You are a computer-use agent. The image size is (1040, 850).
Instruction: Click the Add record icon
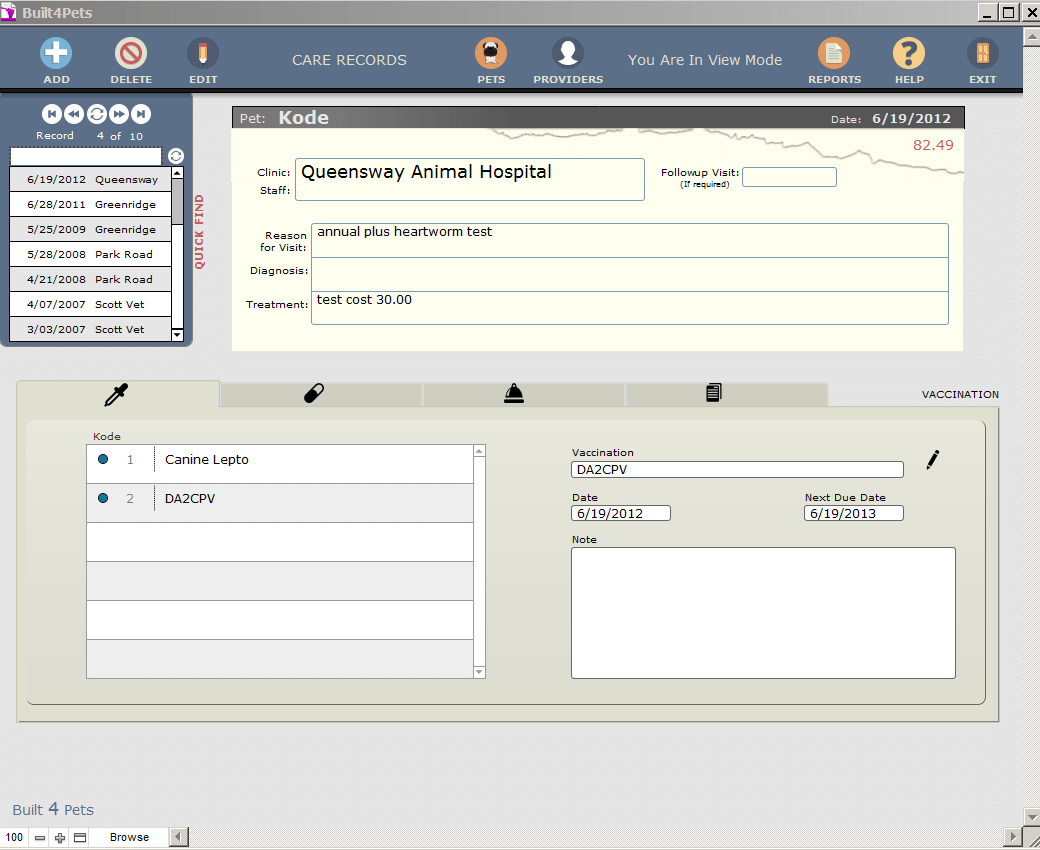pos(56,54)
